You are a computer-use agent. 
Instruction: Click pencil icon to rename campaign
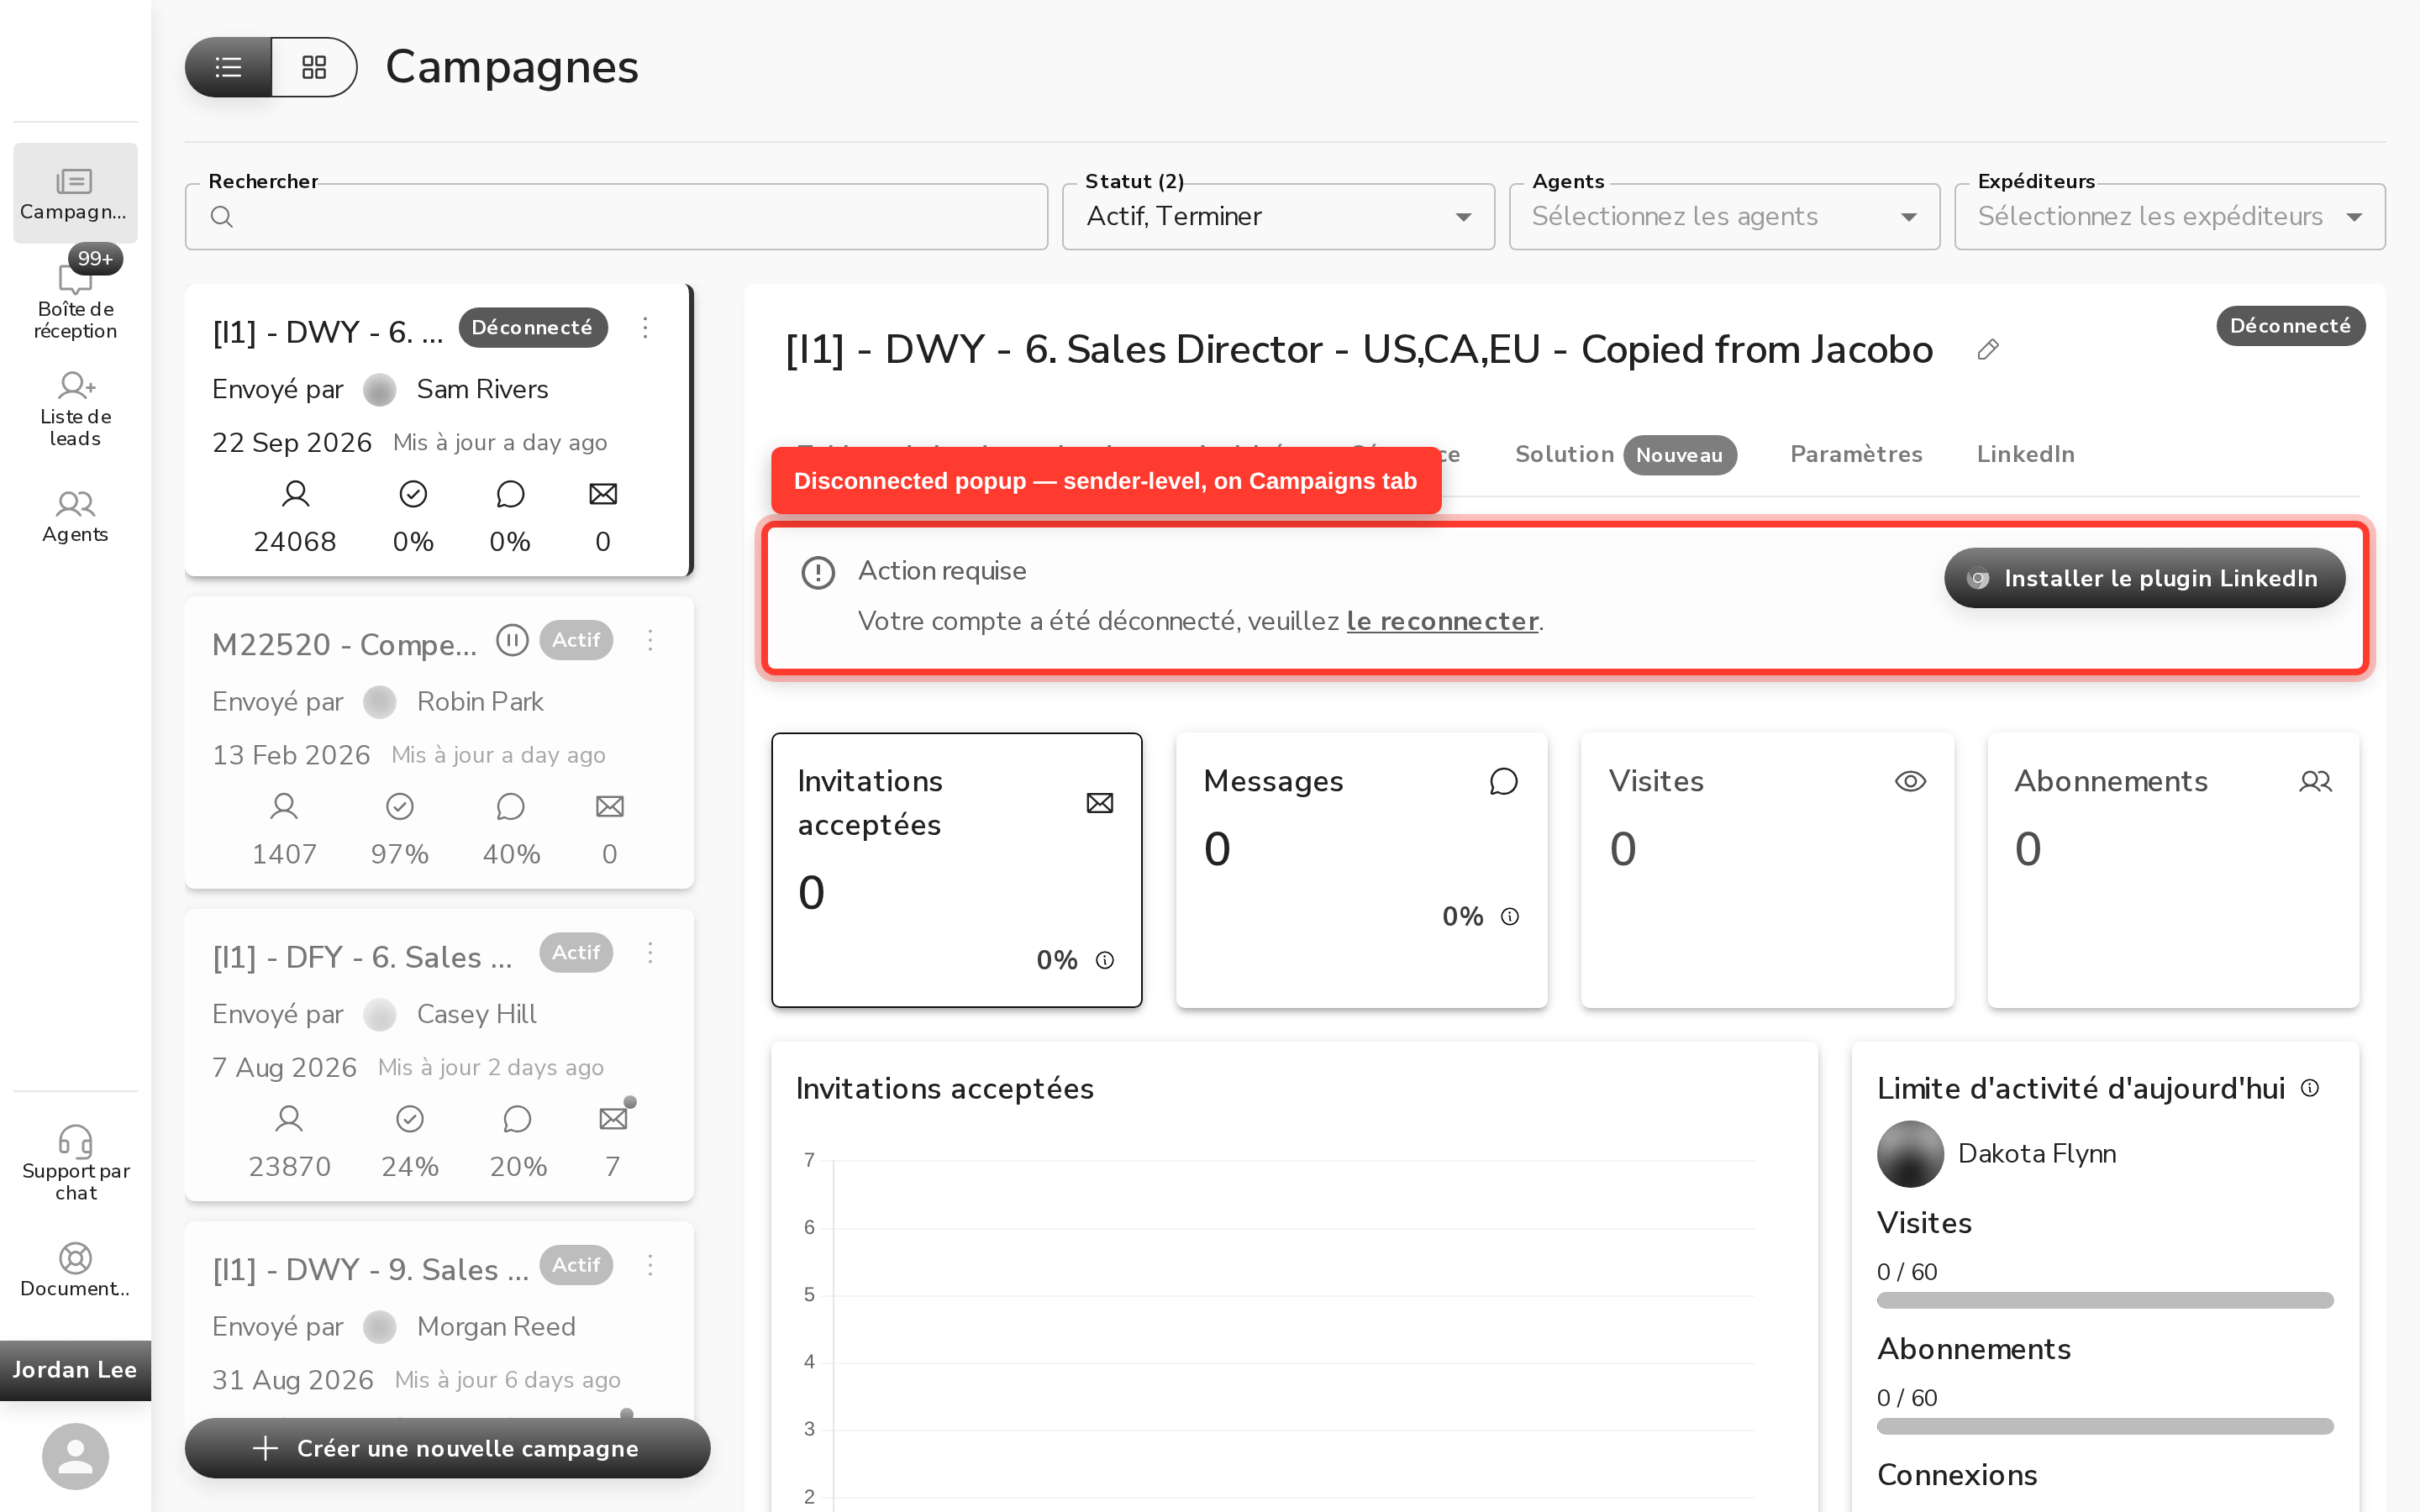coord(1987,350)
